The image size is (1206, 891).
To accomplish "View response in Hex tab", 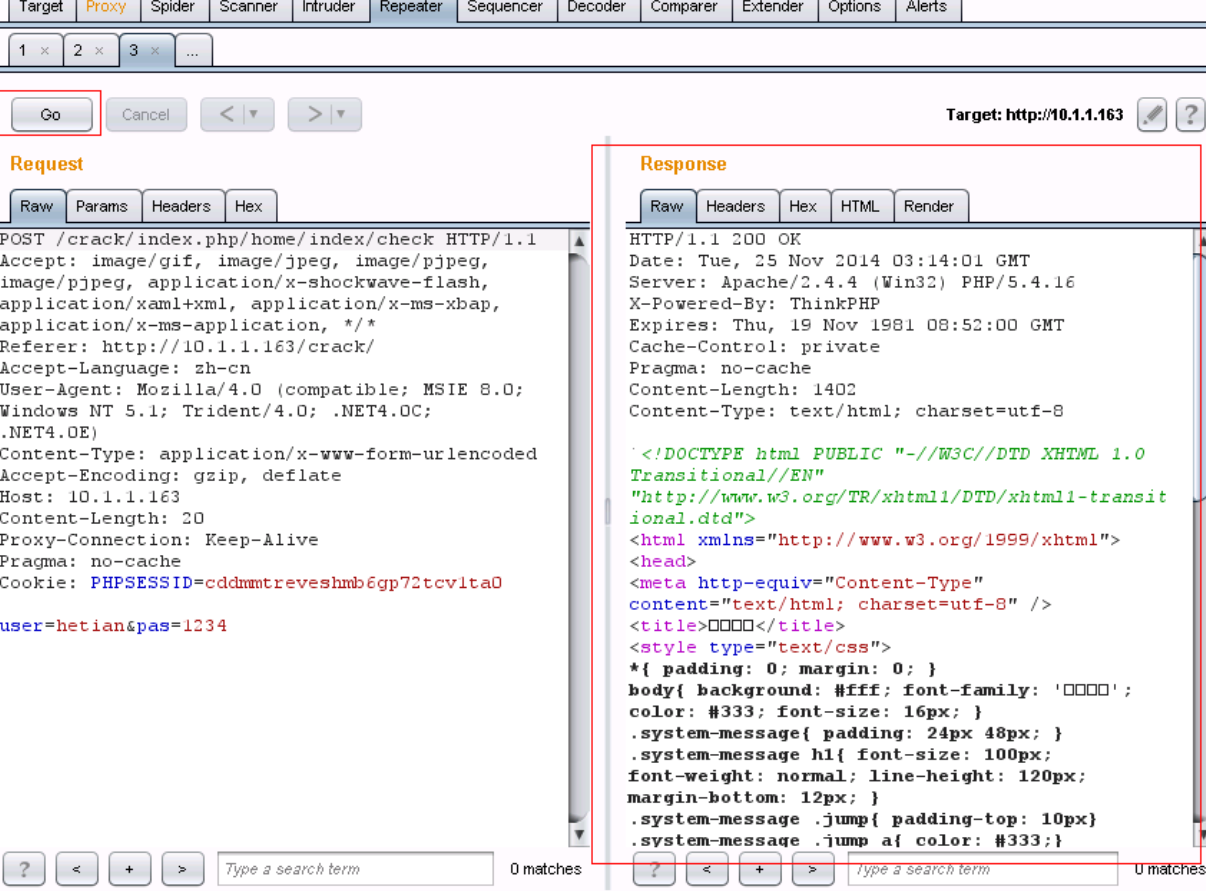I will click(x=802, y=206).
